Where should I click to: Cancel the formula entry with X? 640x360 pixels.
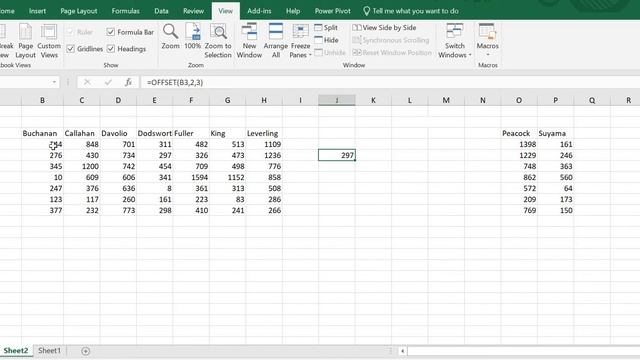point(87,82)
